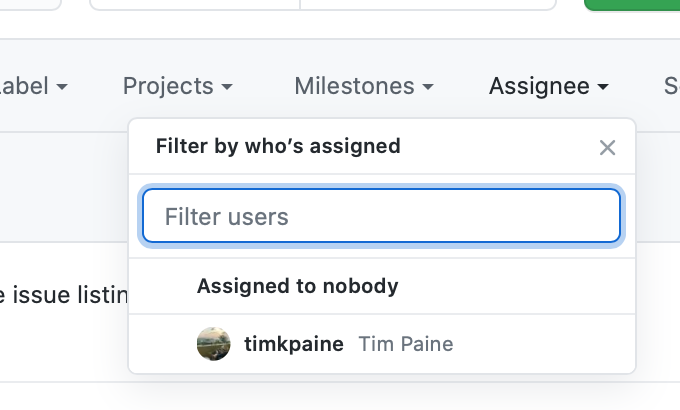Screen dimensions: 680x410
Task: Click the Tim Paine full name text
Action: tap(406, 344)
